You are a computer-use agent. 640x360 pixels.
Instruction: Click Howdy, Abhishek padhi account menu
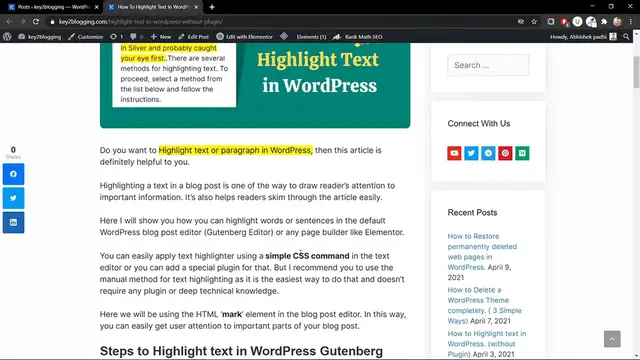tap(583, 37)
